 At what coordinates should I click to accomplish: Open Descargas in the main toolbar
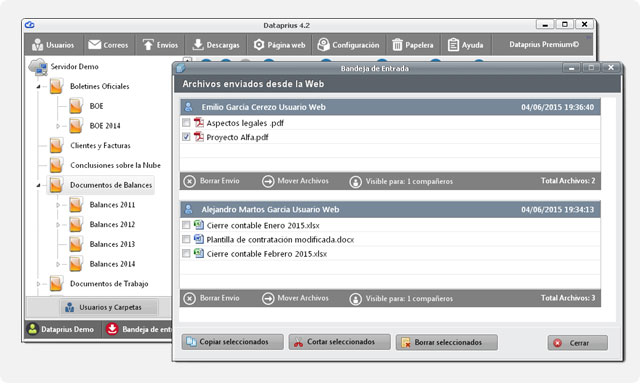pyautogui.click(x=216, y=45)
